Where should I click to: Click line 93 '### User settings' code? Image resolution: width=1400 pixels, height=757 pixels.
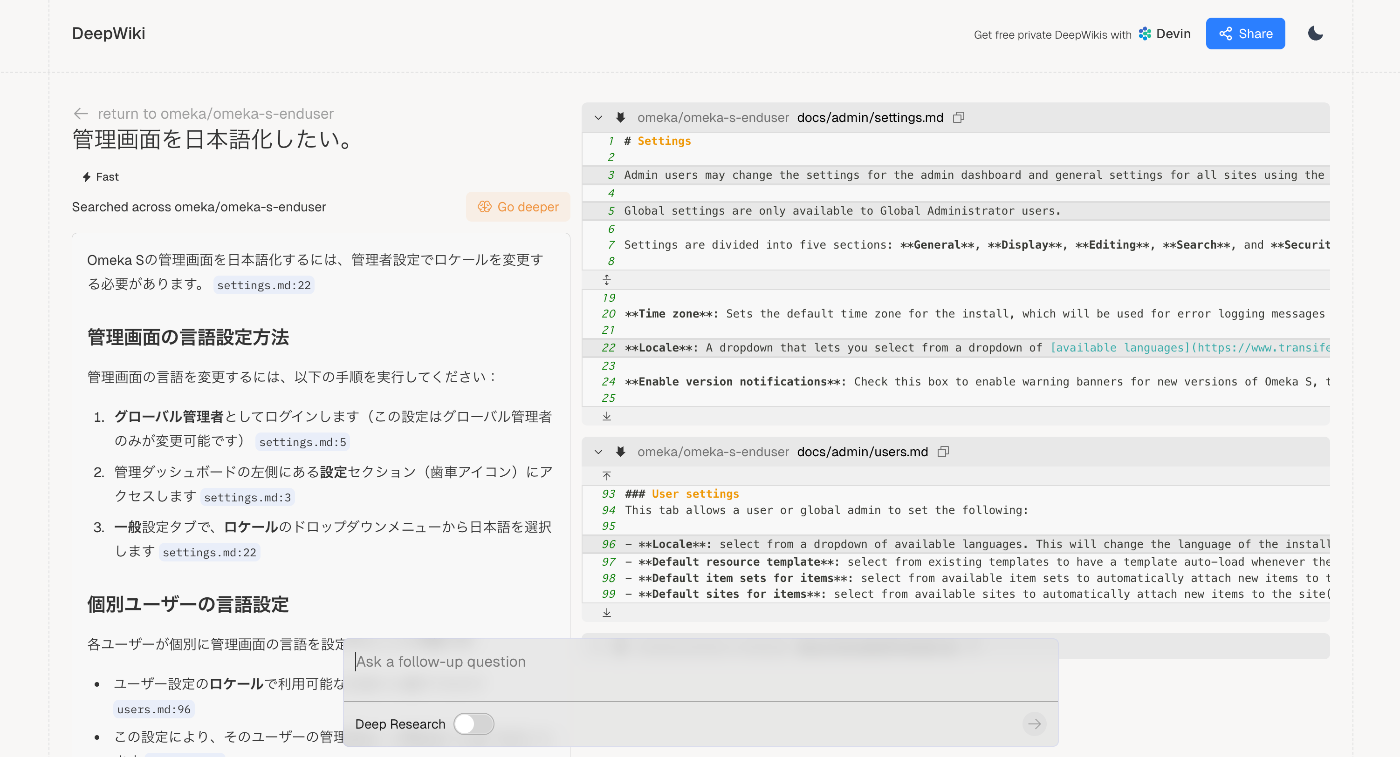pyautogui.click(x=682, y=494)
